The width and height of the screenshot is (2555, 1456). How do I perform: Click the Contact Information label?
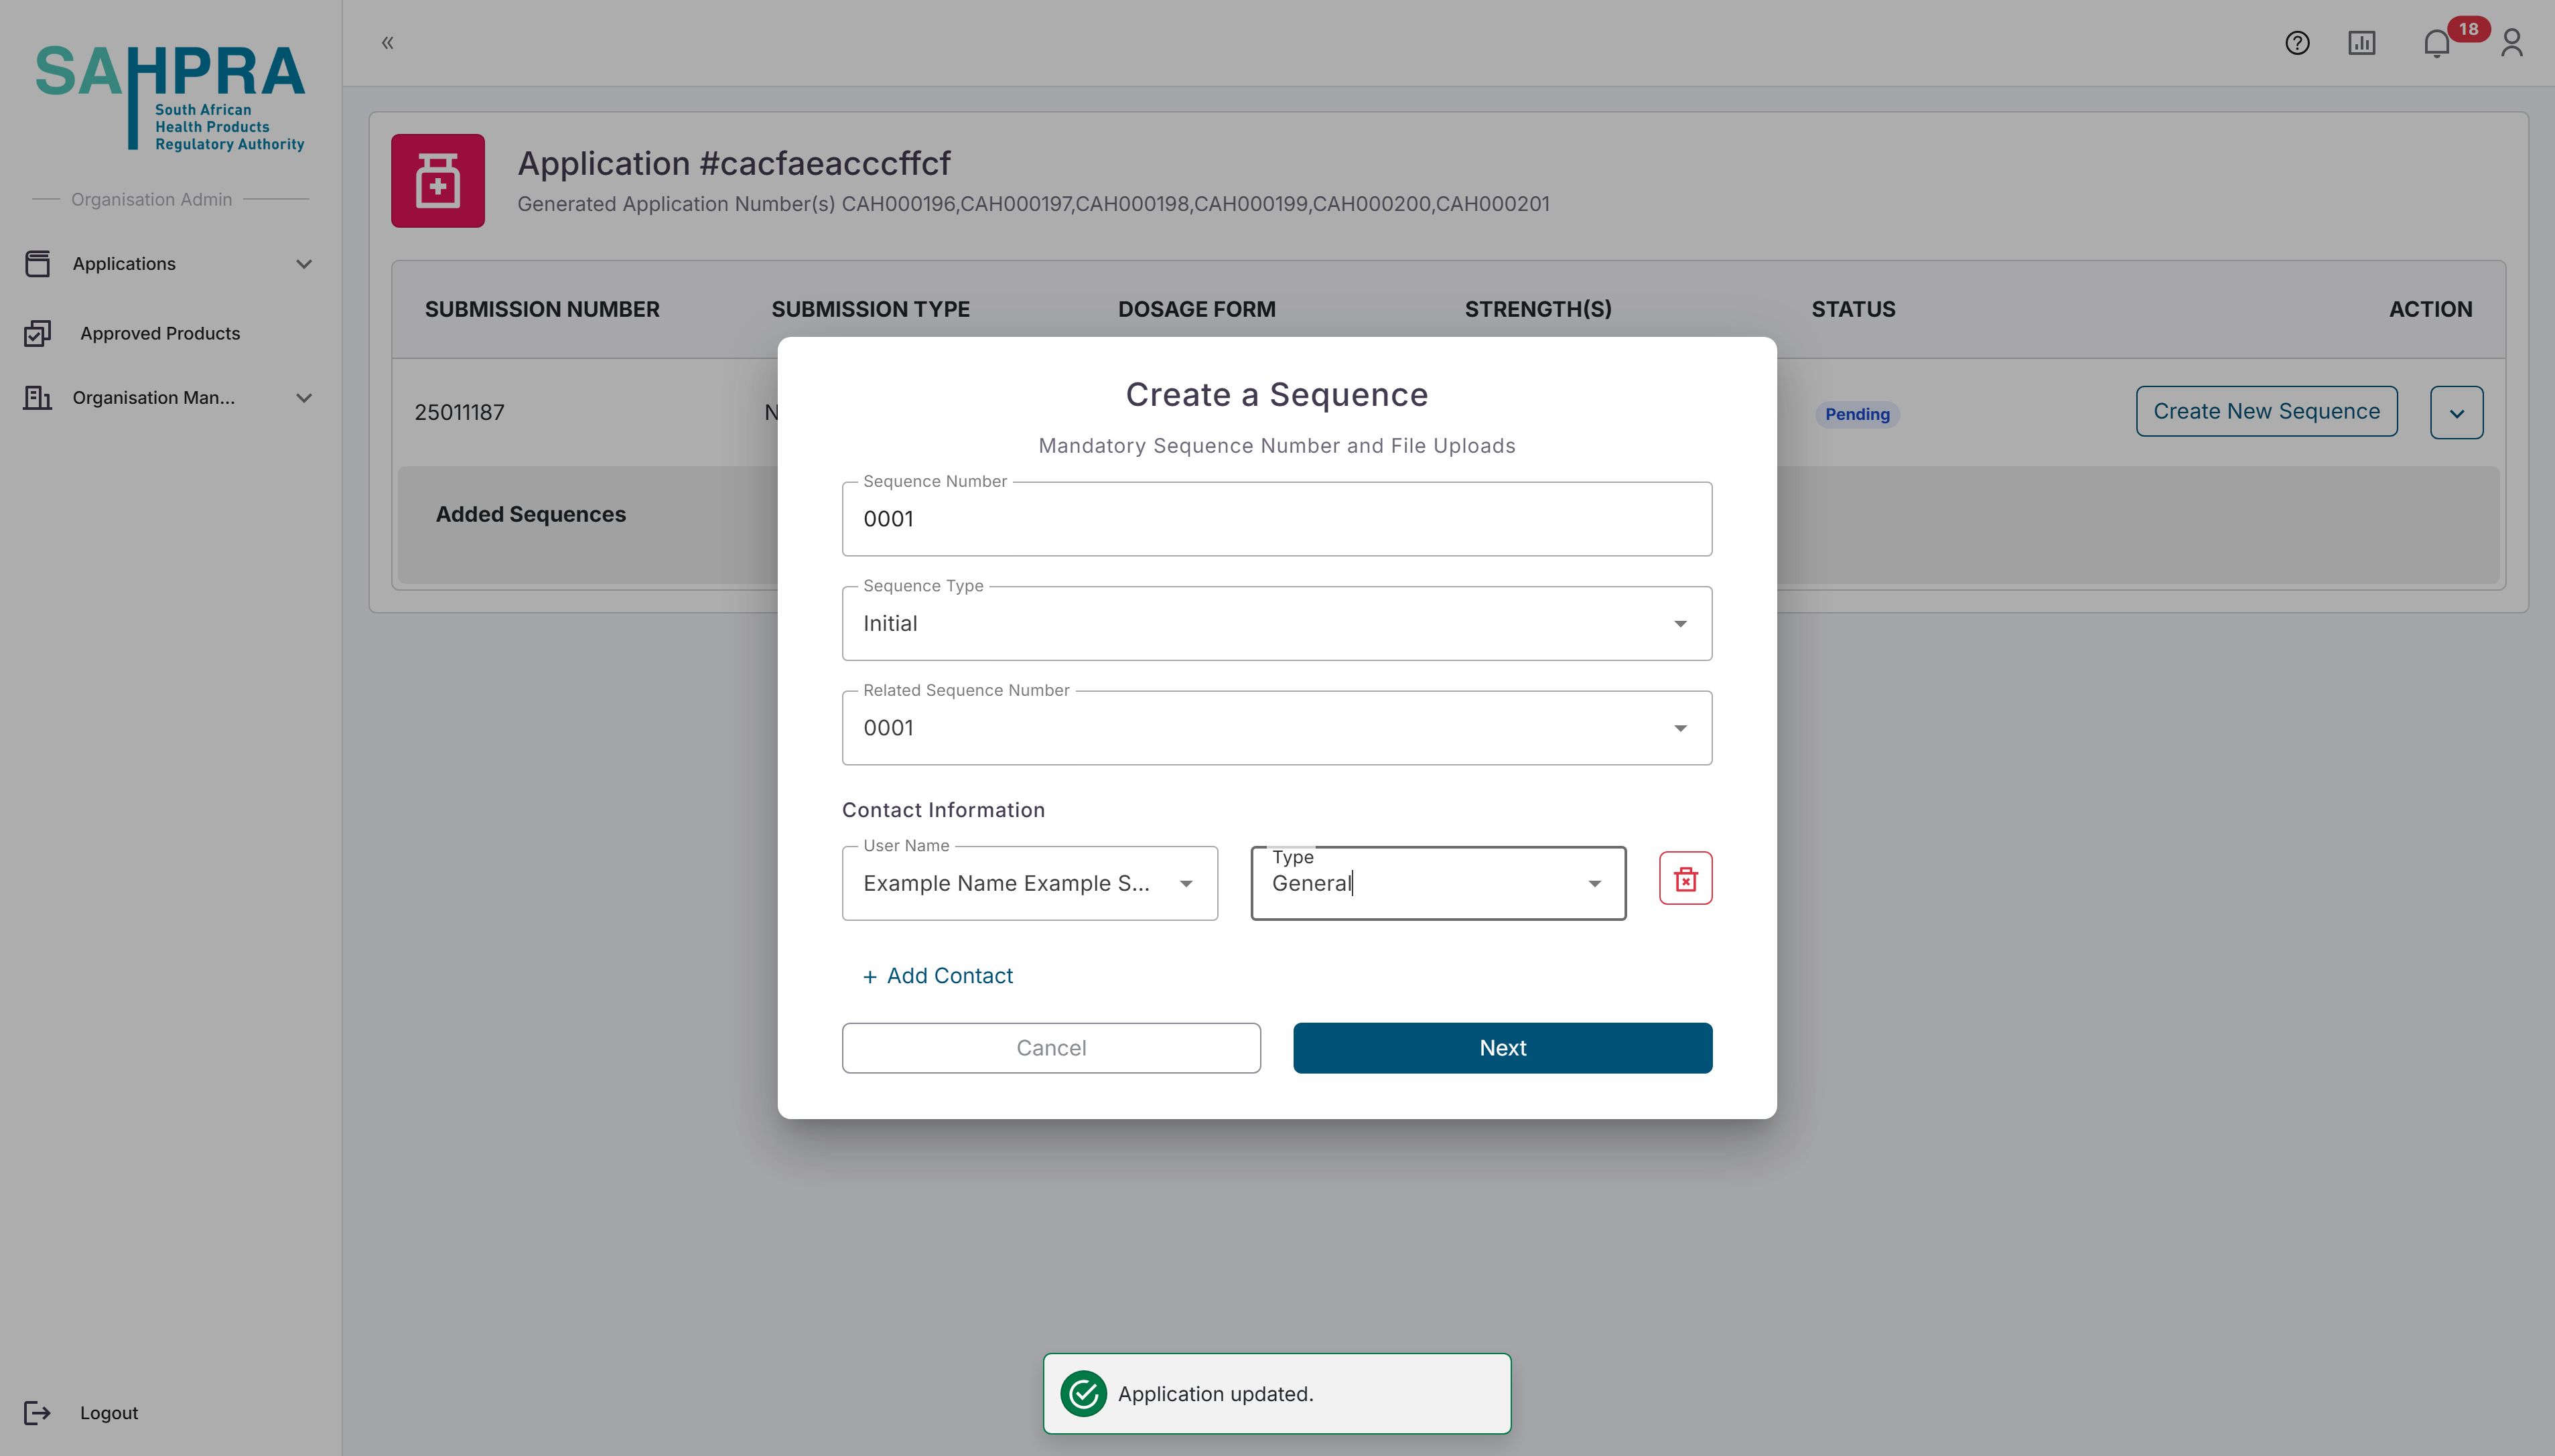point(943,810)
